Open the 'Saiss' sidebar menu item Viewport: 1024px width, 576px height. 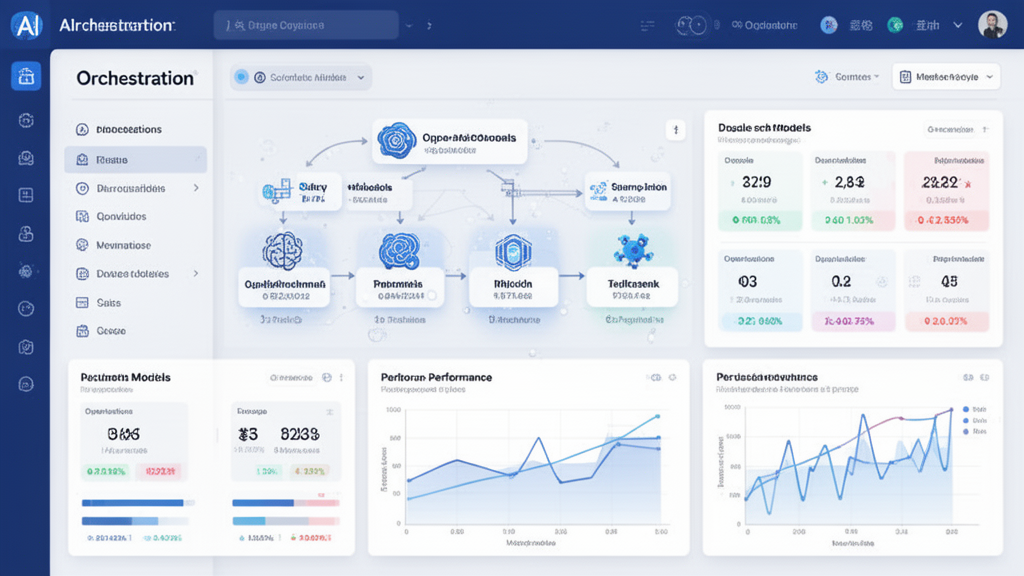136,302
